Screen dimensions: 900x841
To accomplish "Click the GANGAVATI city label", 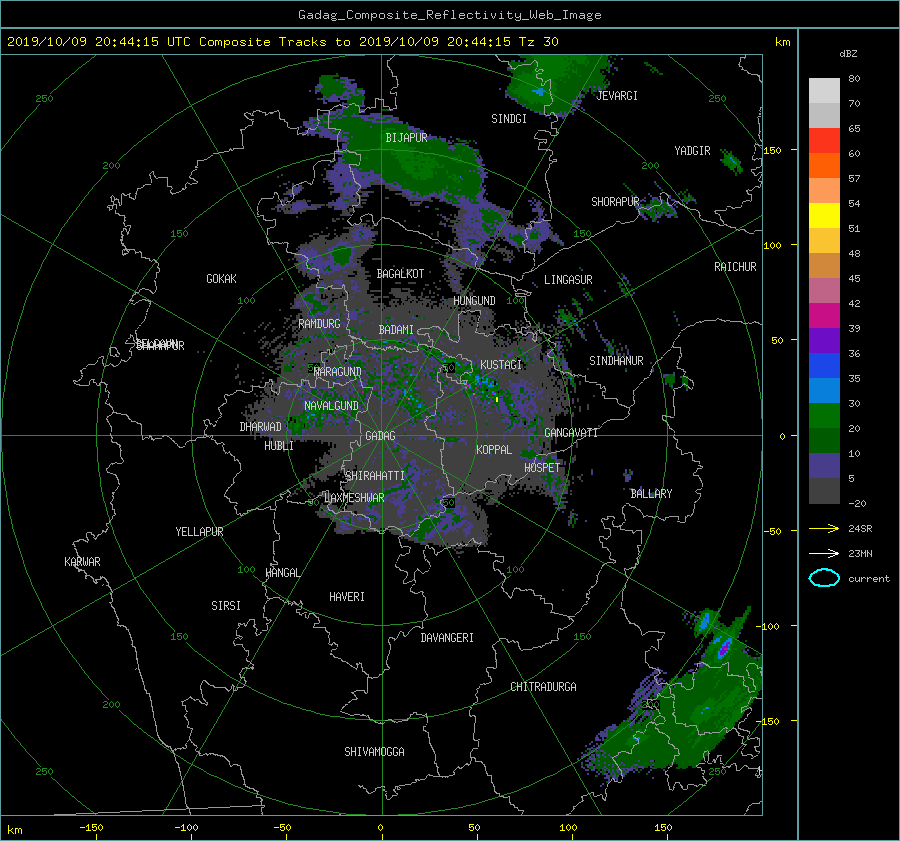I will coord(571,432).
